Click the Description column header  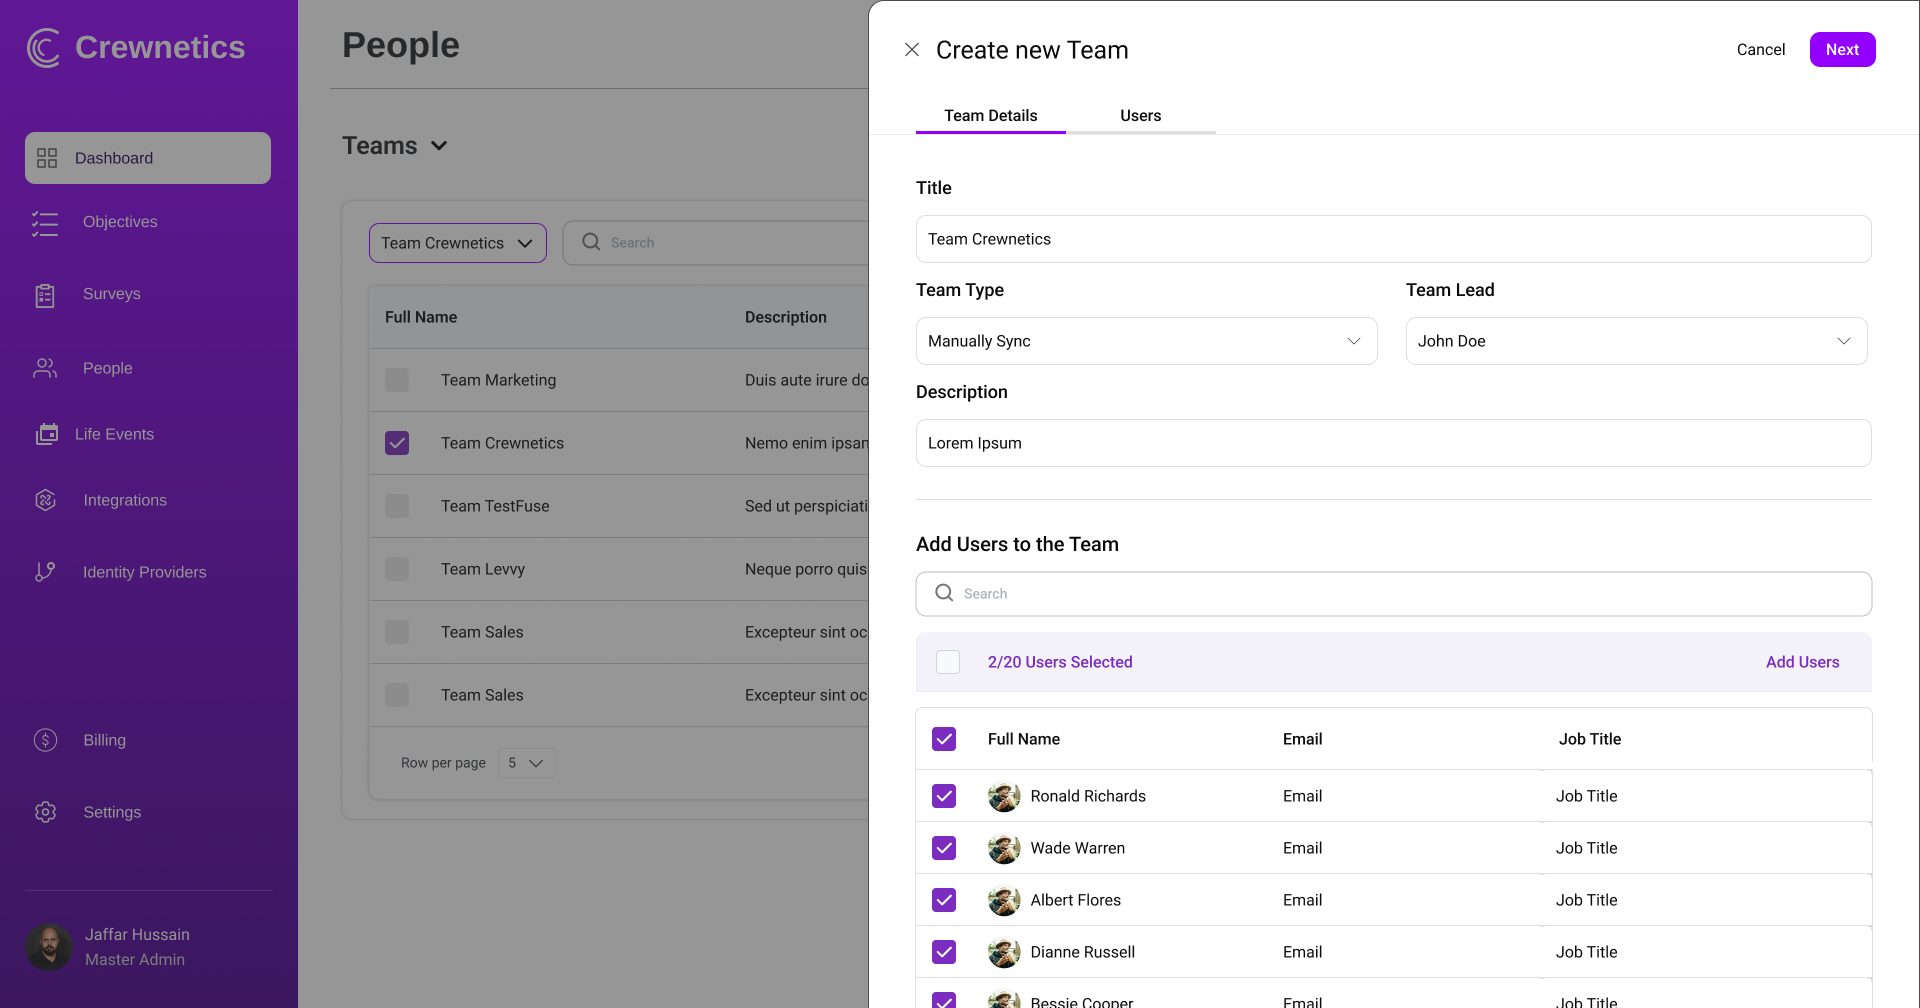tap(786, 317)
